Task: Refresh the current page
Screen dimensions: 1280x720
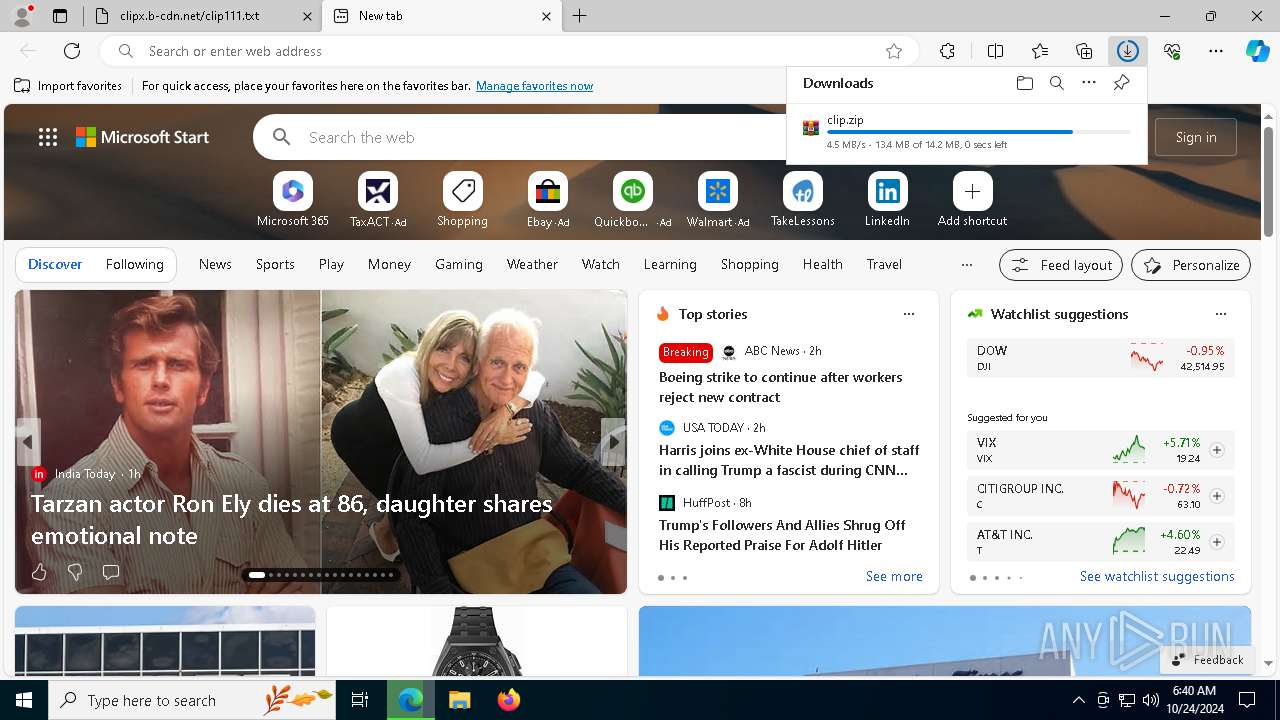Action: (x=72, y=51)
